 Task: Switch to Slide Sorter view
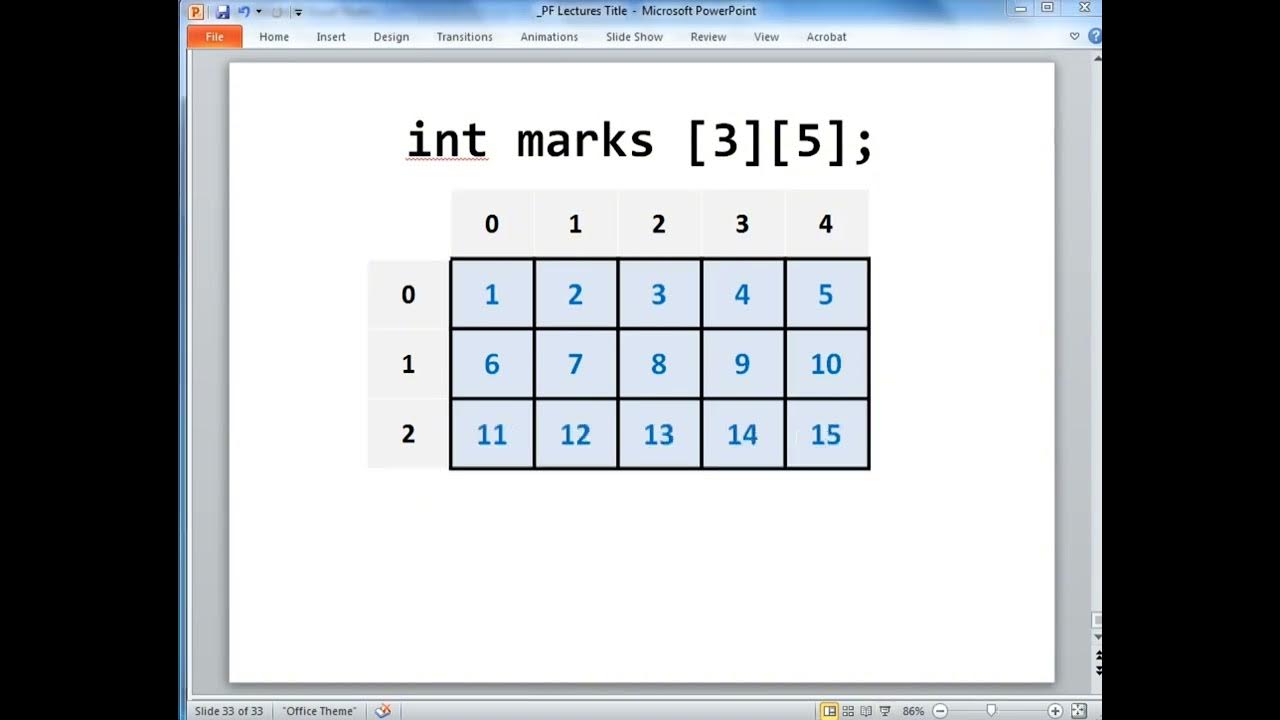[x=848, y=711]
